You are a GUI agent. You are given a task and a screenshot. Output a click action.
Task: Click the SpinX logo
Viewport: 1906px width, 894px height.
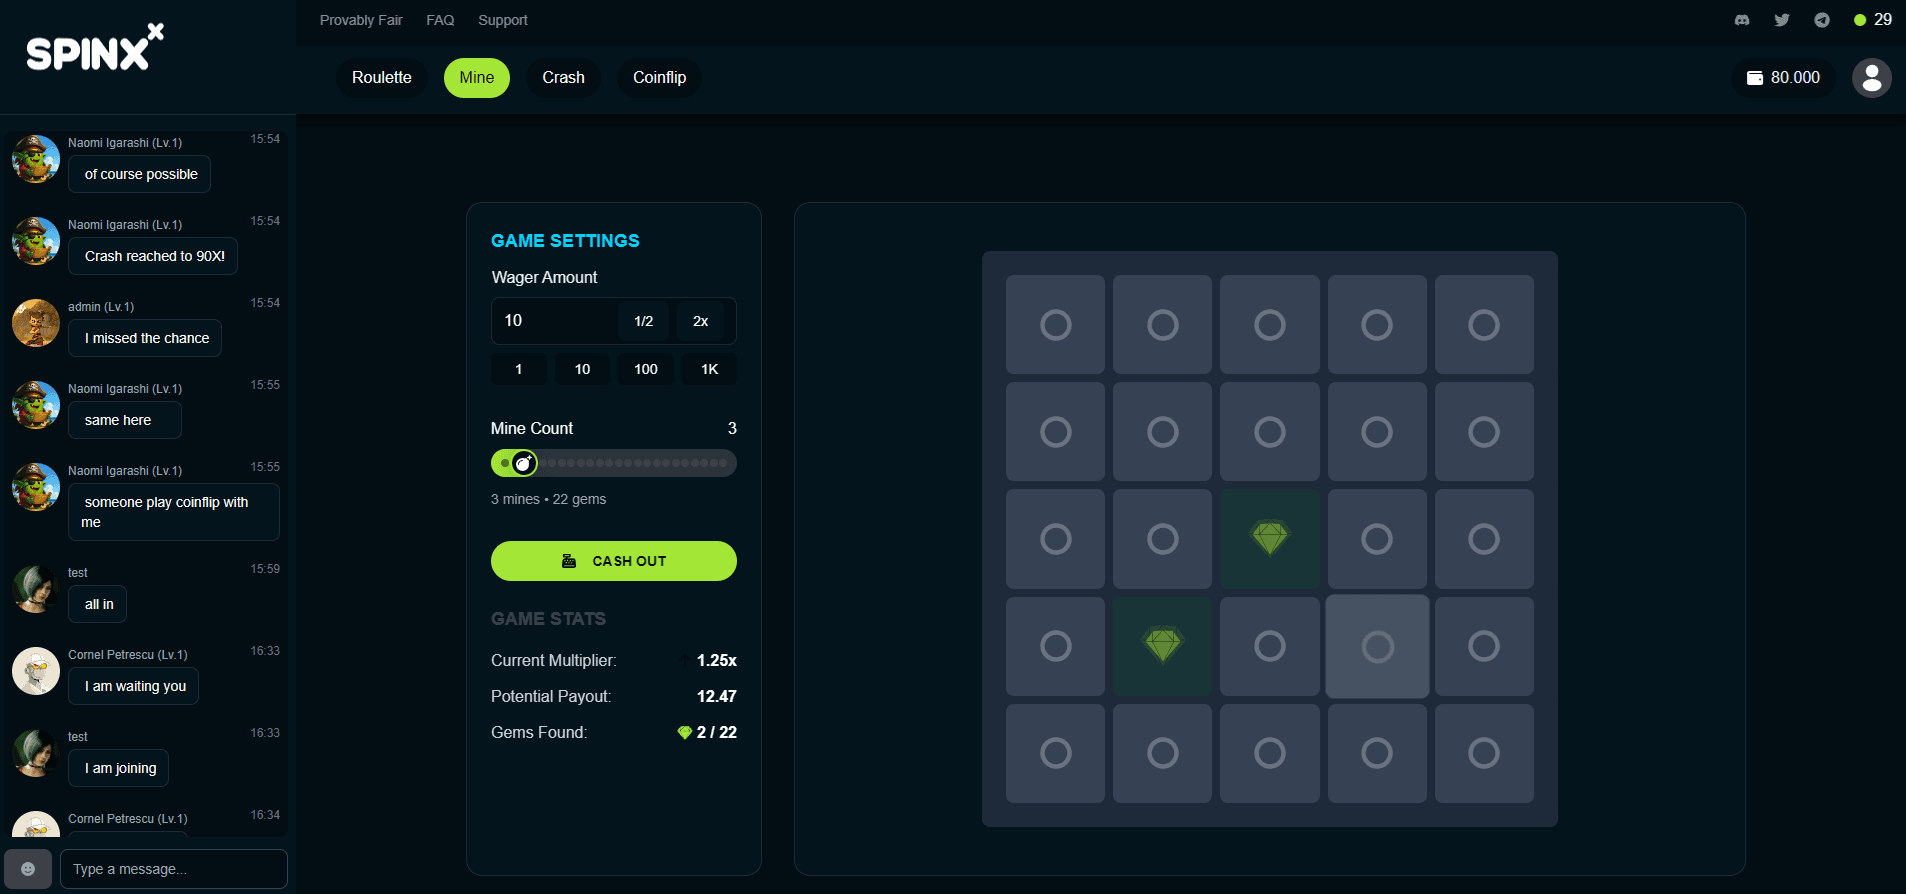pos(95,48)
